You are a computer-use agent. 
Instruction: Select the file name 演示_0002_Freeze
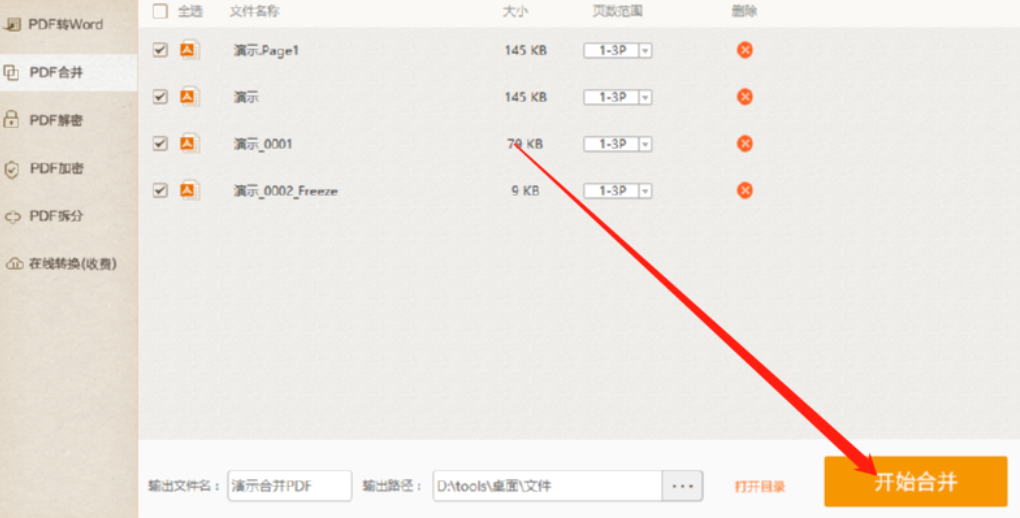point(286,191)
